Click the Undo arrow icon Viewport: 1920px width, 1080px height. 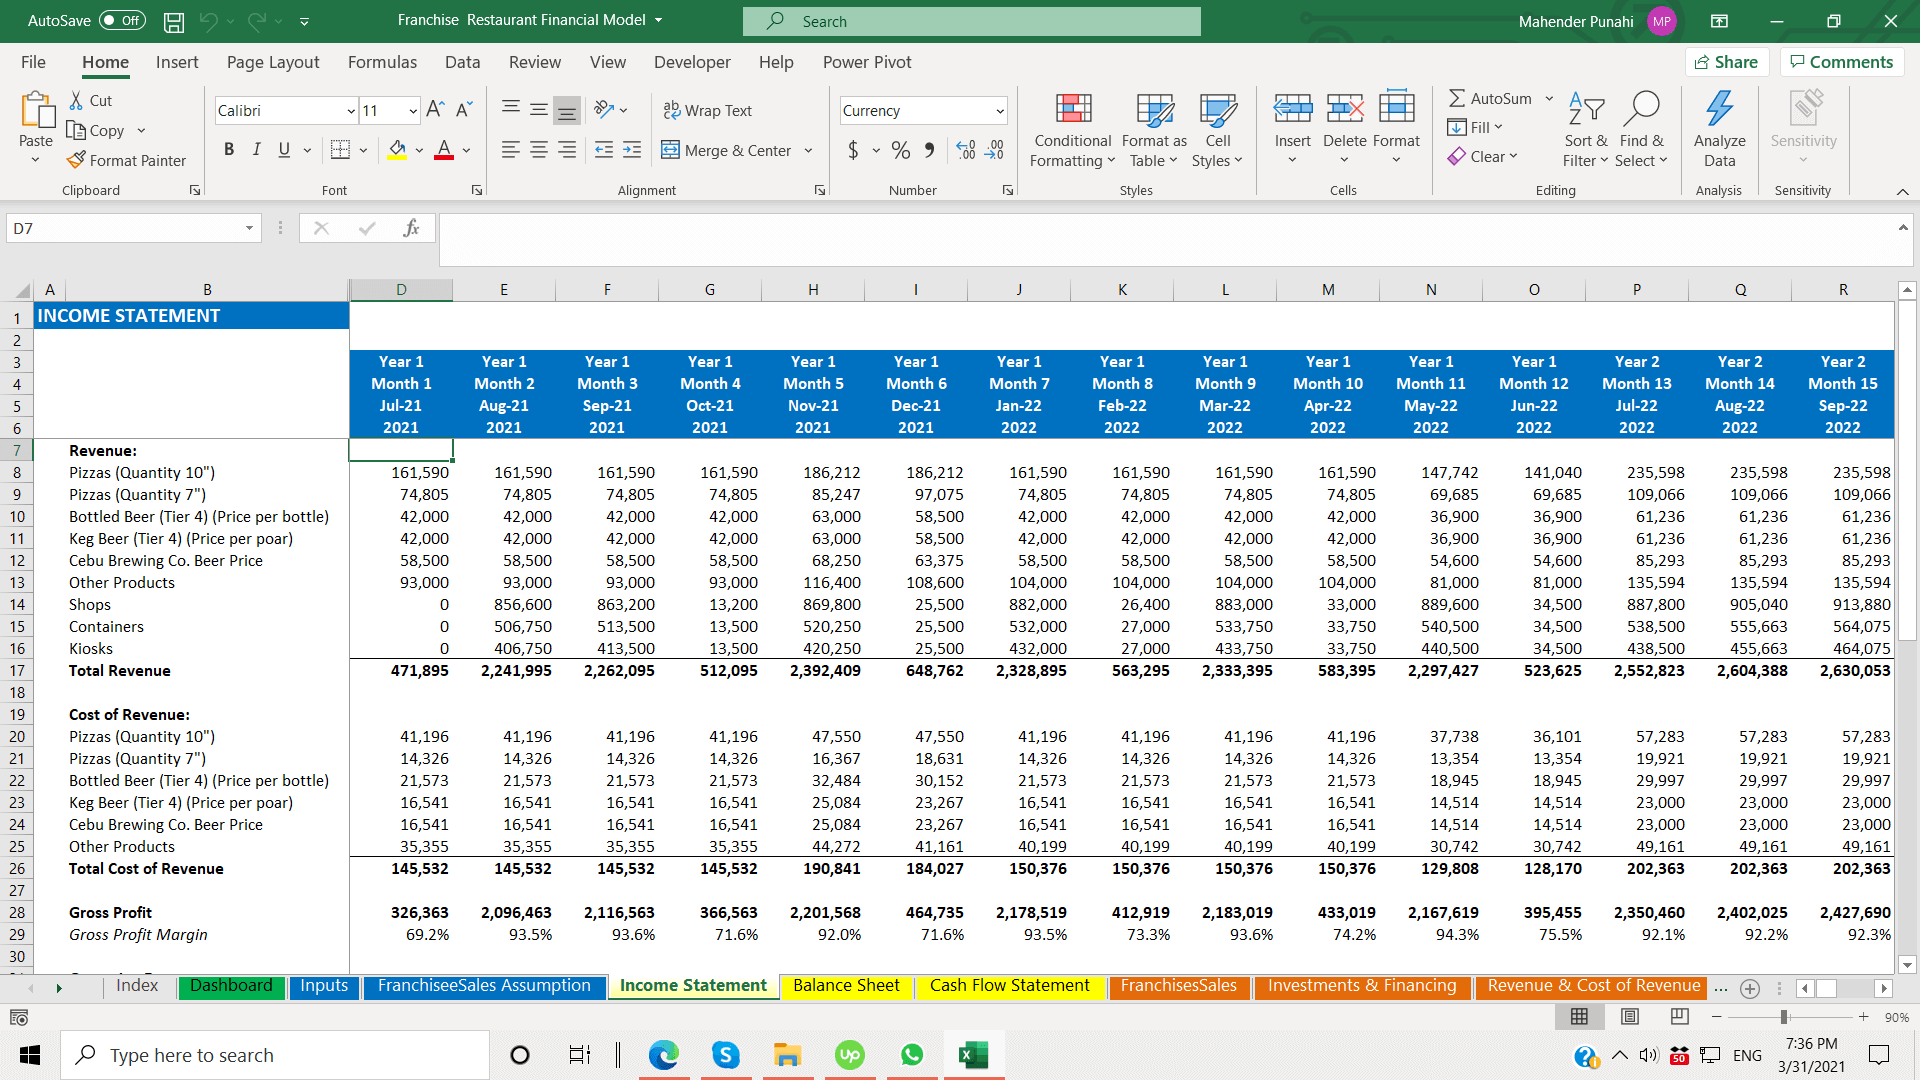pos(208,21)
